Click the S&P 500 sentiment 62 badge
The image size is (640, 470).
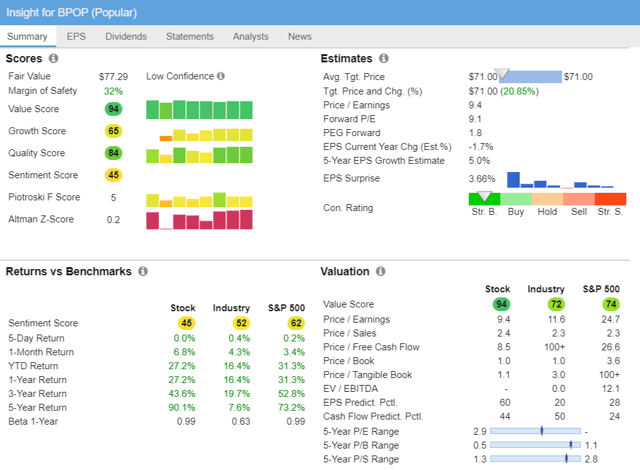296,323
